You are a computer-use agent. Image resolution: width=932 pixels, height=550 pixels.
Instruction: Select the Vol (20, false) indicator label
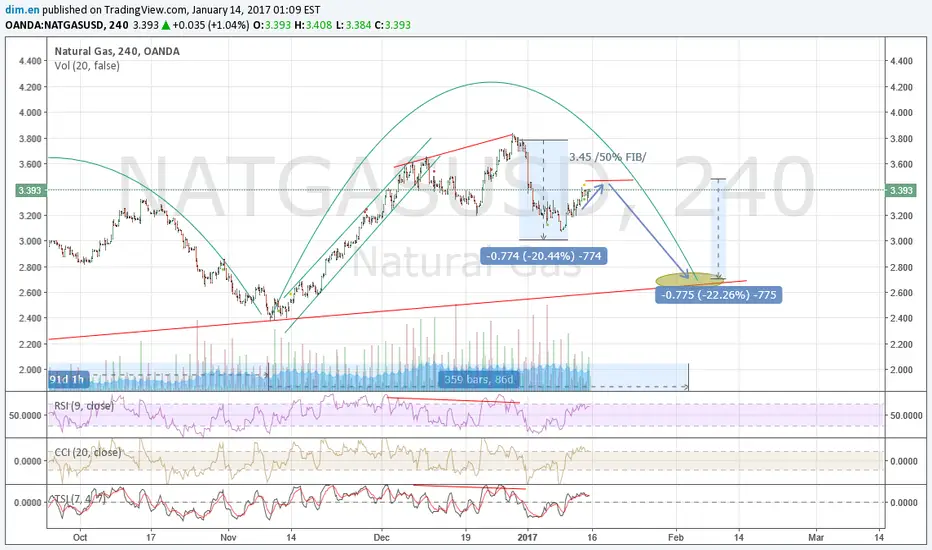(87, 65)
